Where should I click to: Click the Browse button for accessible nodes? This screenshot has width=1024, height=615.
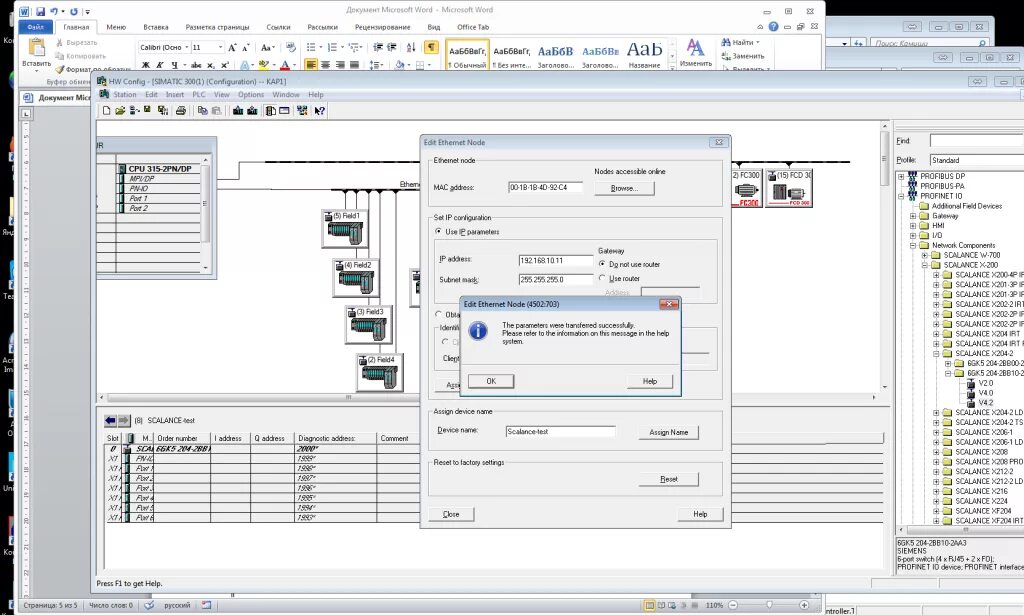tap(624, 188)
